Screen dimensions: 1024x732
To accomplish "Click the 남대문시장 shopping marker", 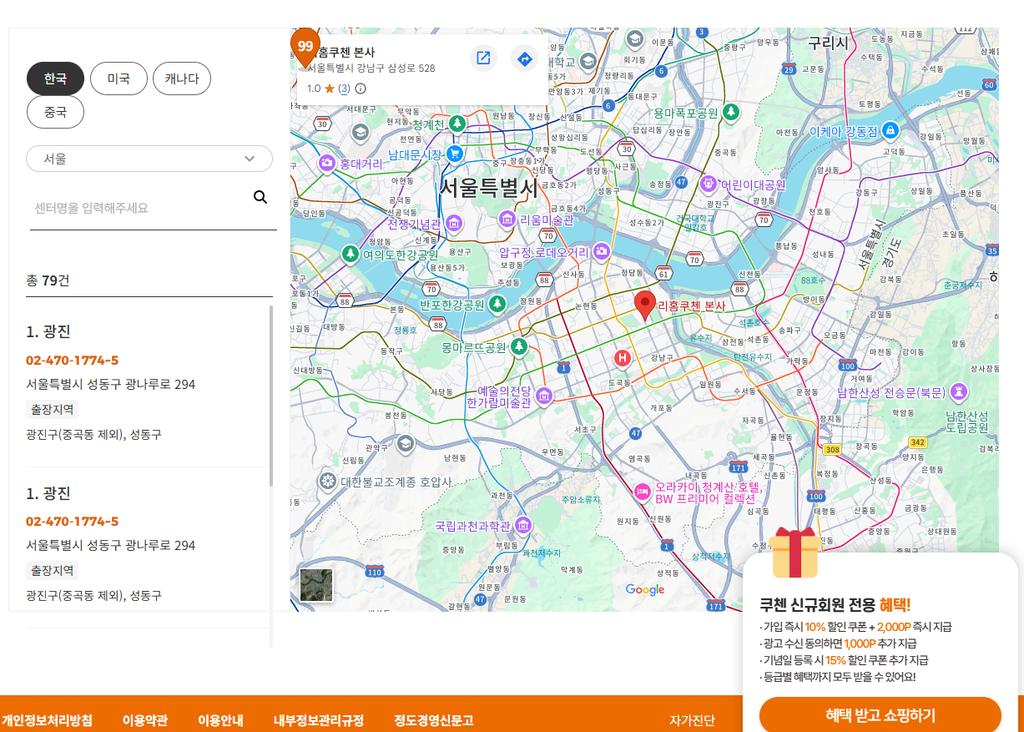I will [x=455, y=154].
